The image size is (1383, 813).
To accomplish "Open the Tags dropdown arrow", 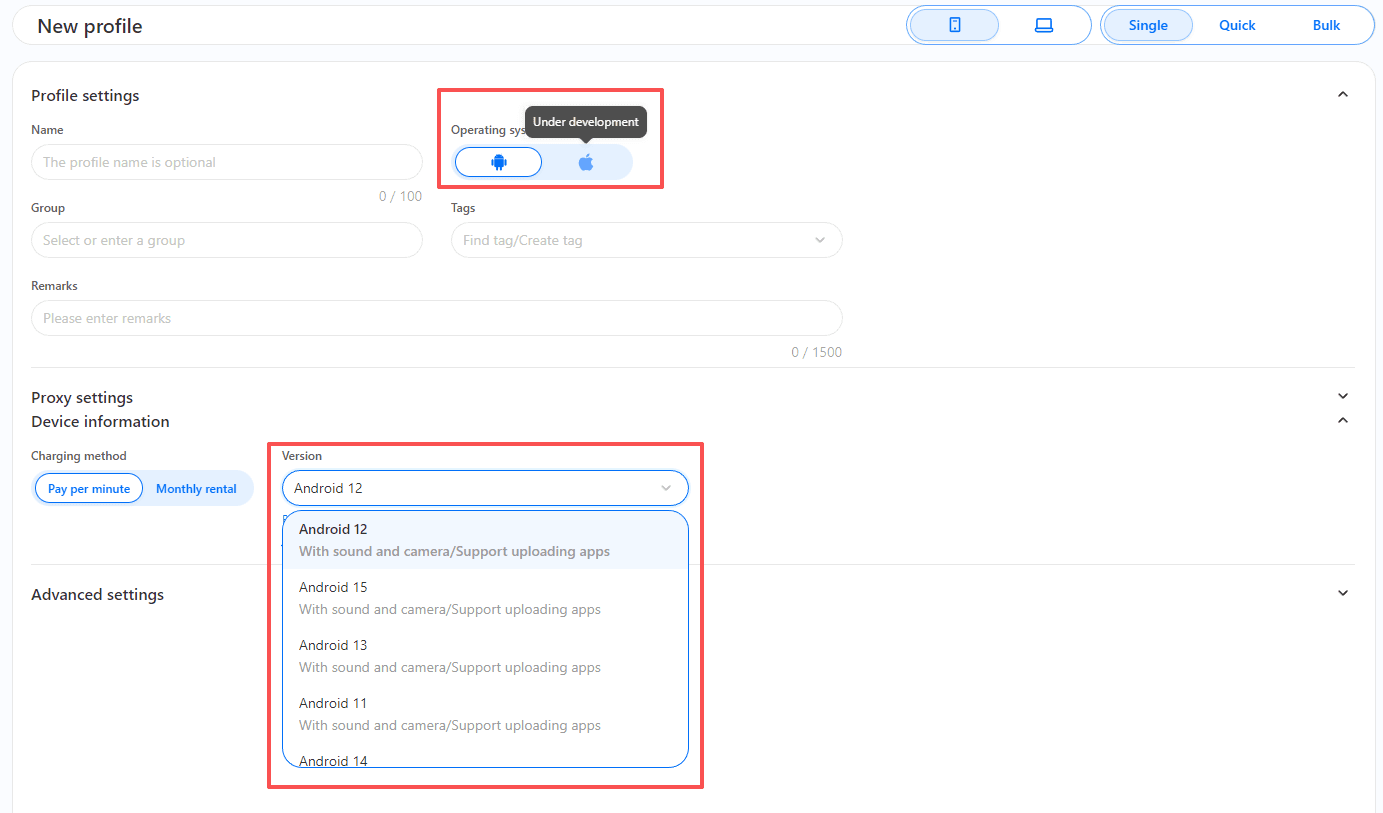I will [820, 240].
